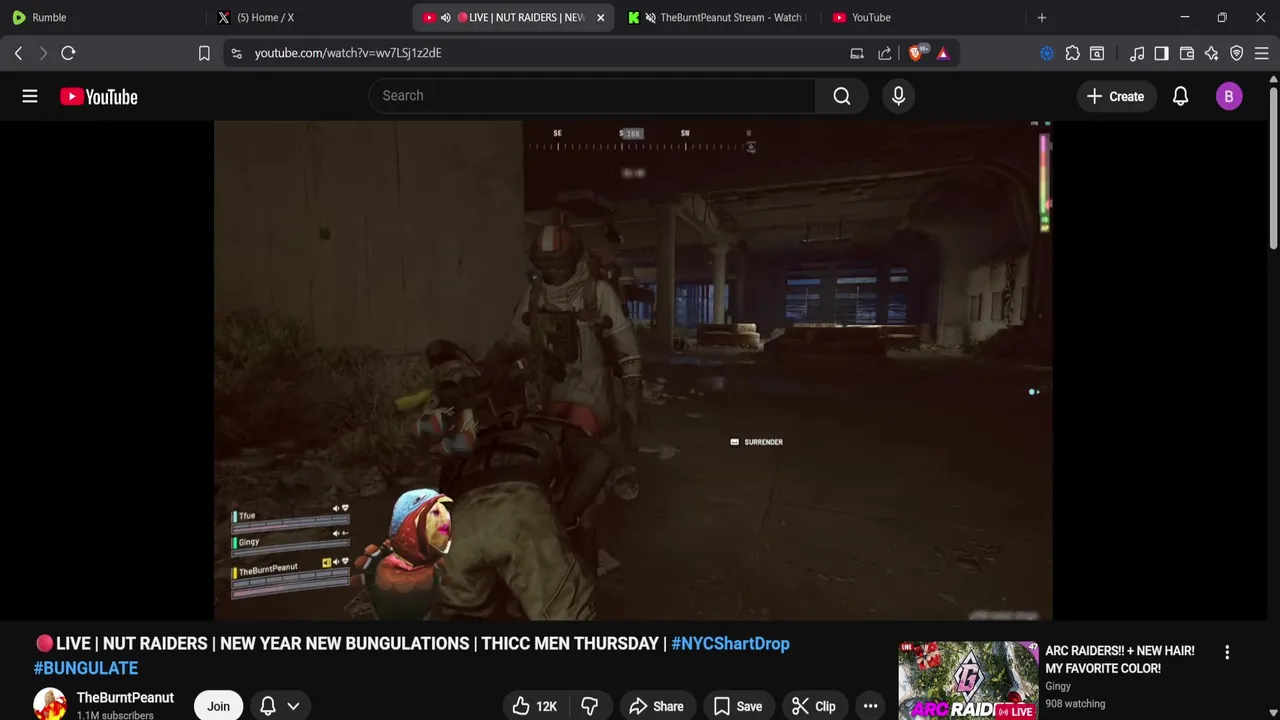Click the Share button

point(656,706)
